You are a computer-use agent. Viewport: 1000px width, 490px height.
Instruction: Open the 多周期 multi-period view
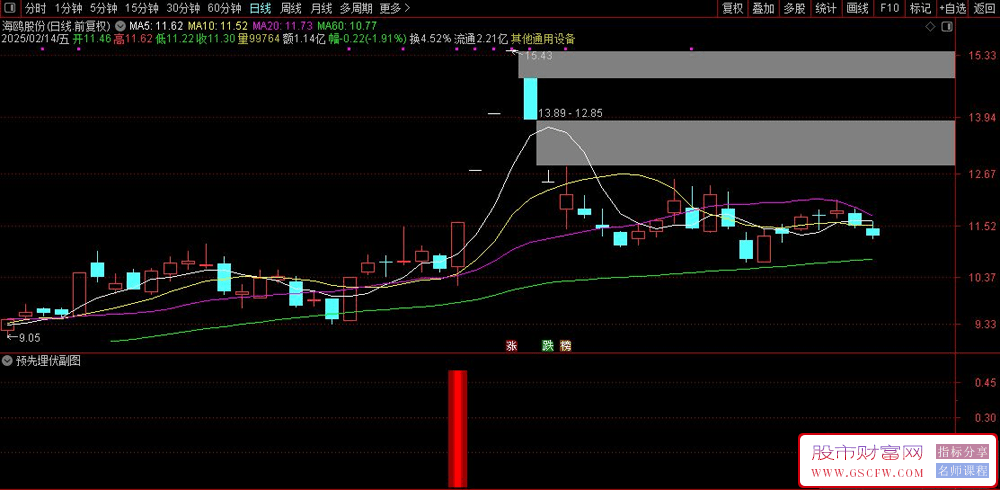[356, 8]
